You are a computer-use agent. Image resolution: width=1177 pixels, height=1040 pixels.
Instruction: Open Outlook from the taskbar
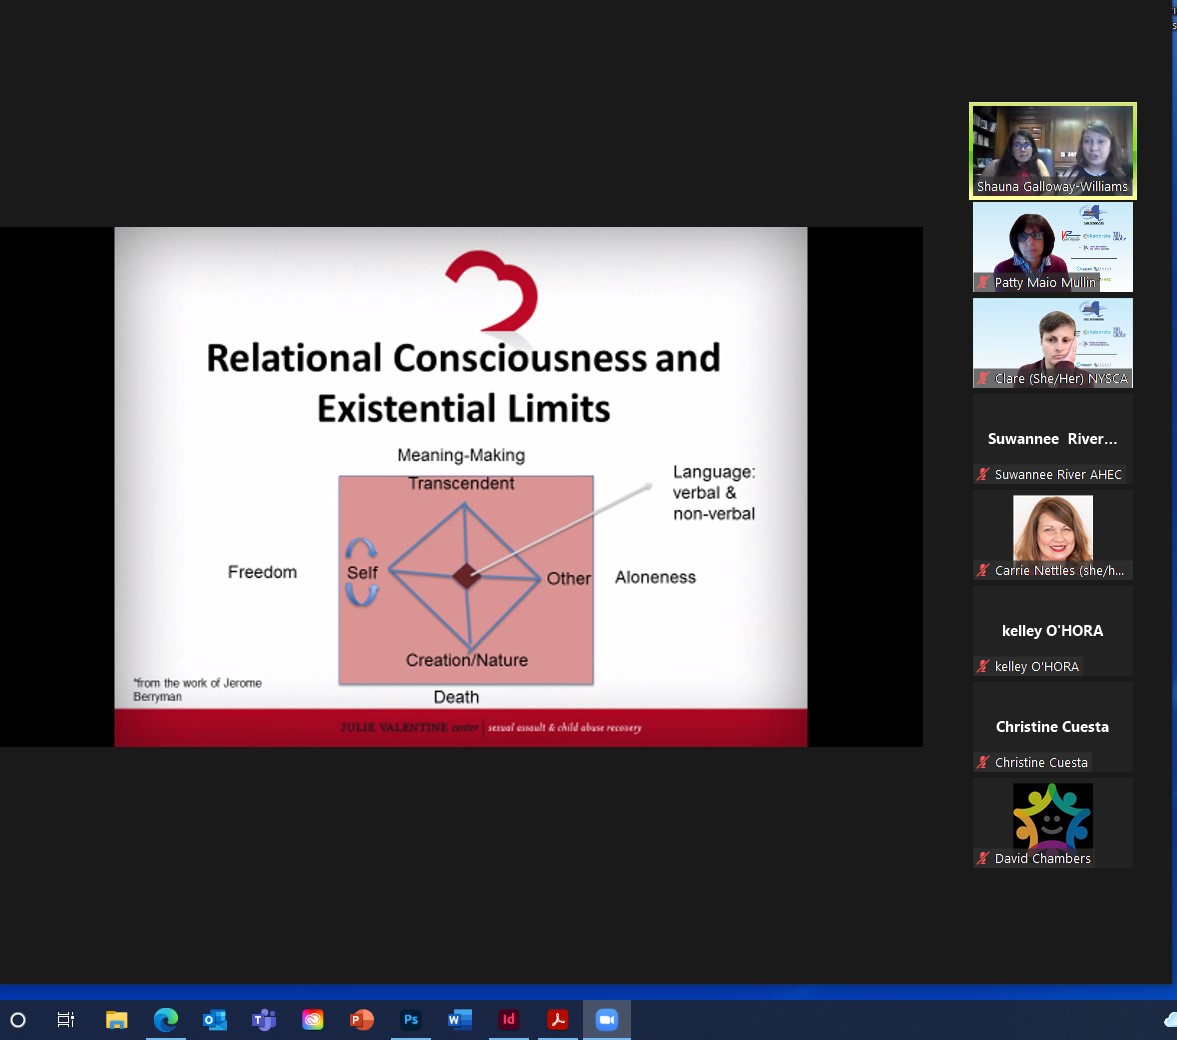(x=215, y=1019)
